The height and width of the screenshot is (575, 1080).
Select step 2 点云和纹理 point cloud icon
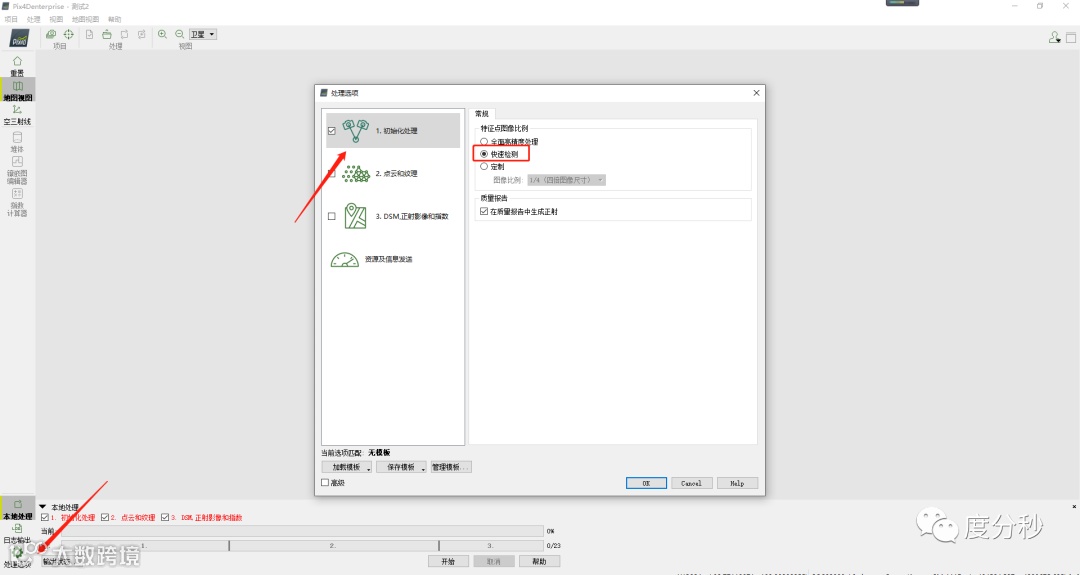pyautogui.click(x=356, y=174)
